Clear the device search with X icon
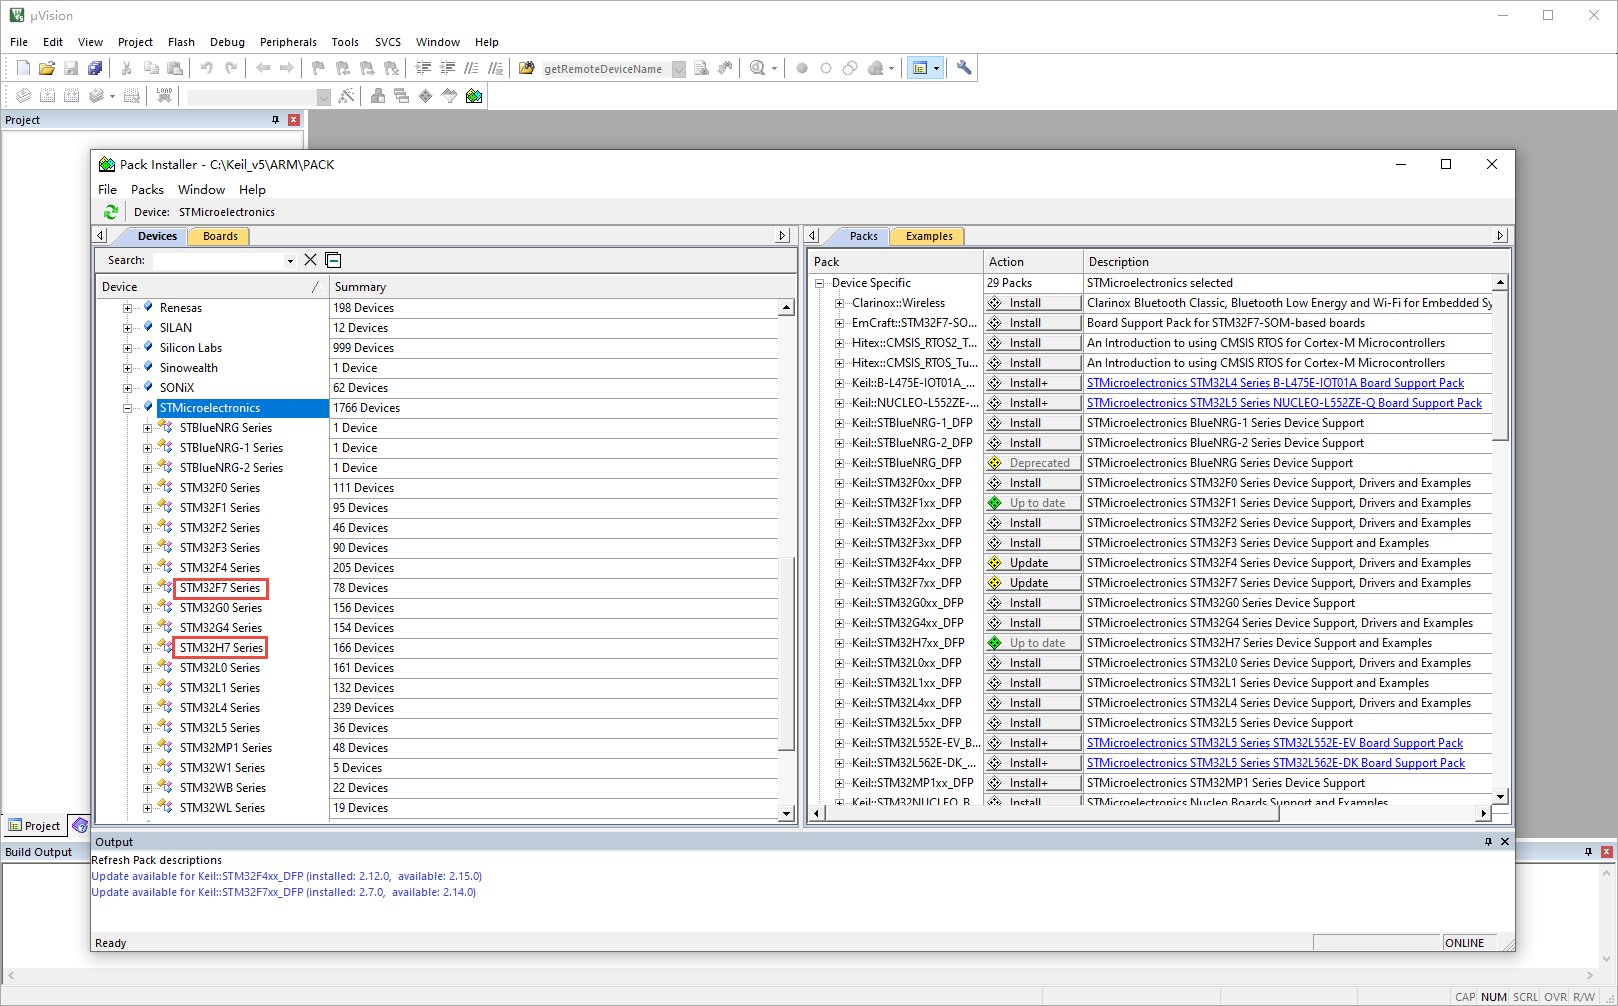1618x1006 pixels. point(310,260)
